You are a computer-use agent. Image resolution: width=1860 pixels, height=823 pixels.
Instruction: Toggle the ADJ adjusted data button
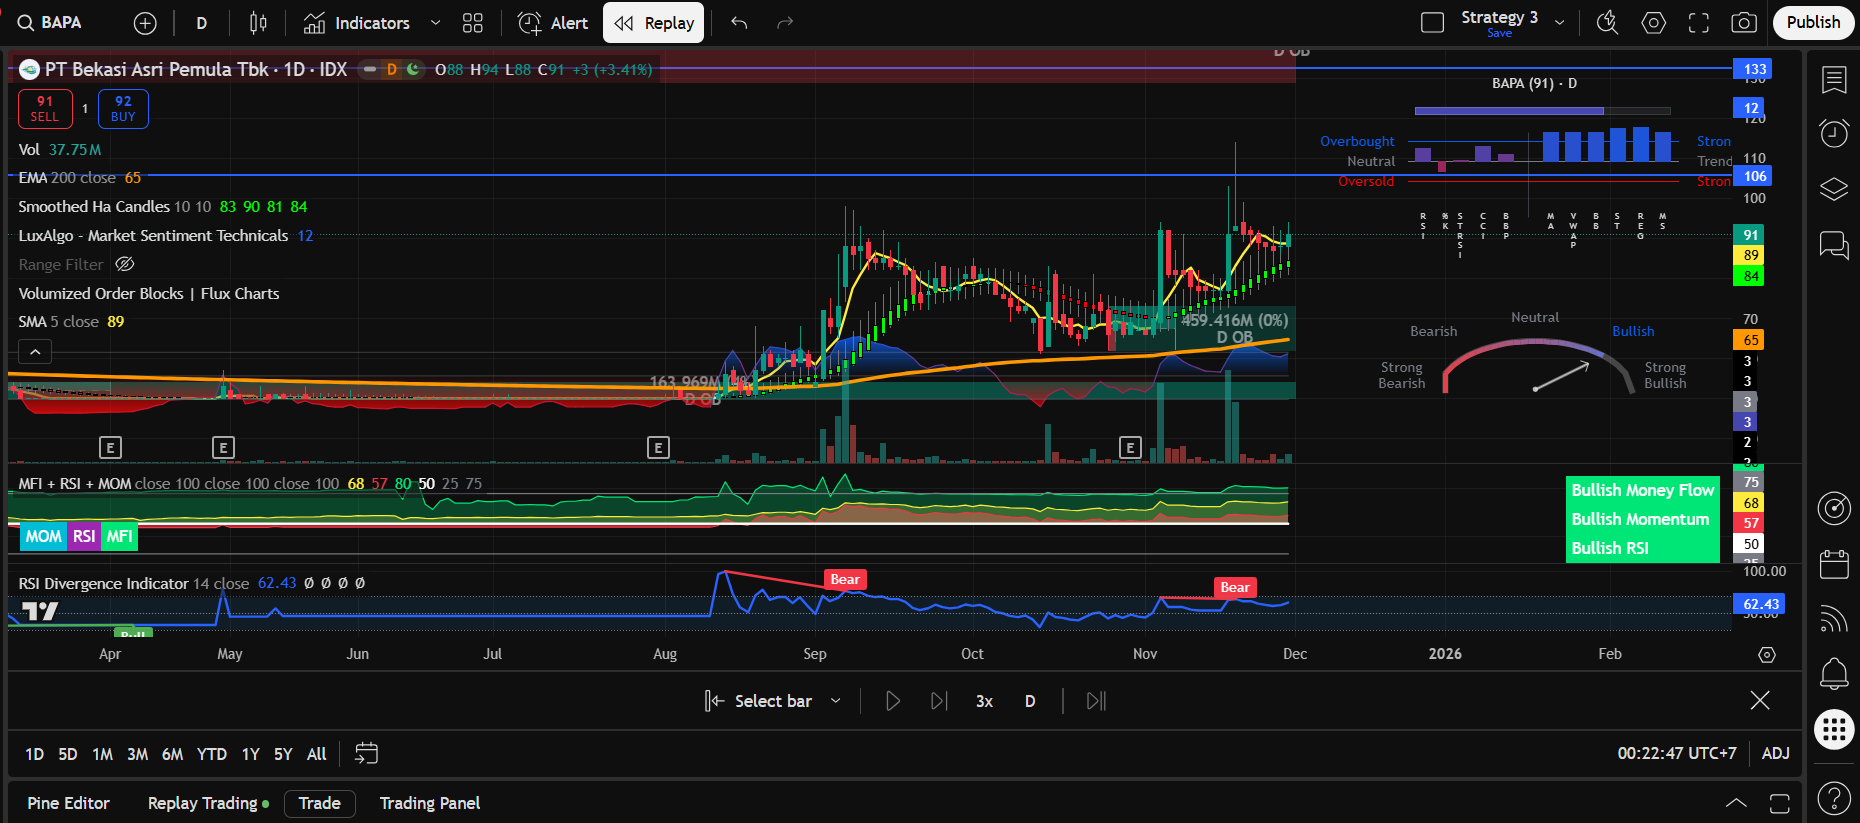pos(1775,753)
